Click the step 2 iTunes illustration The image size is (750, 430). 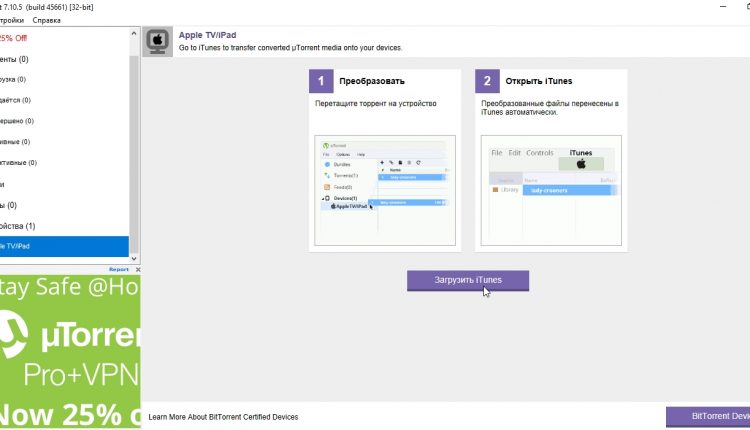tap(551, 190)
